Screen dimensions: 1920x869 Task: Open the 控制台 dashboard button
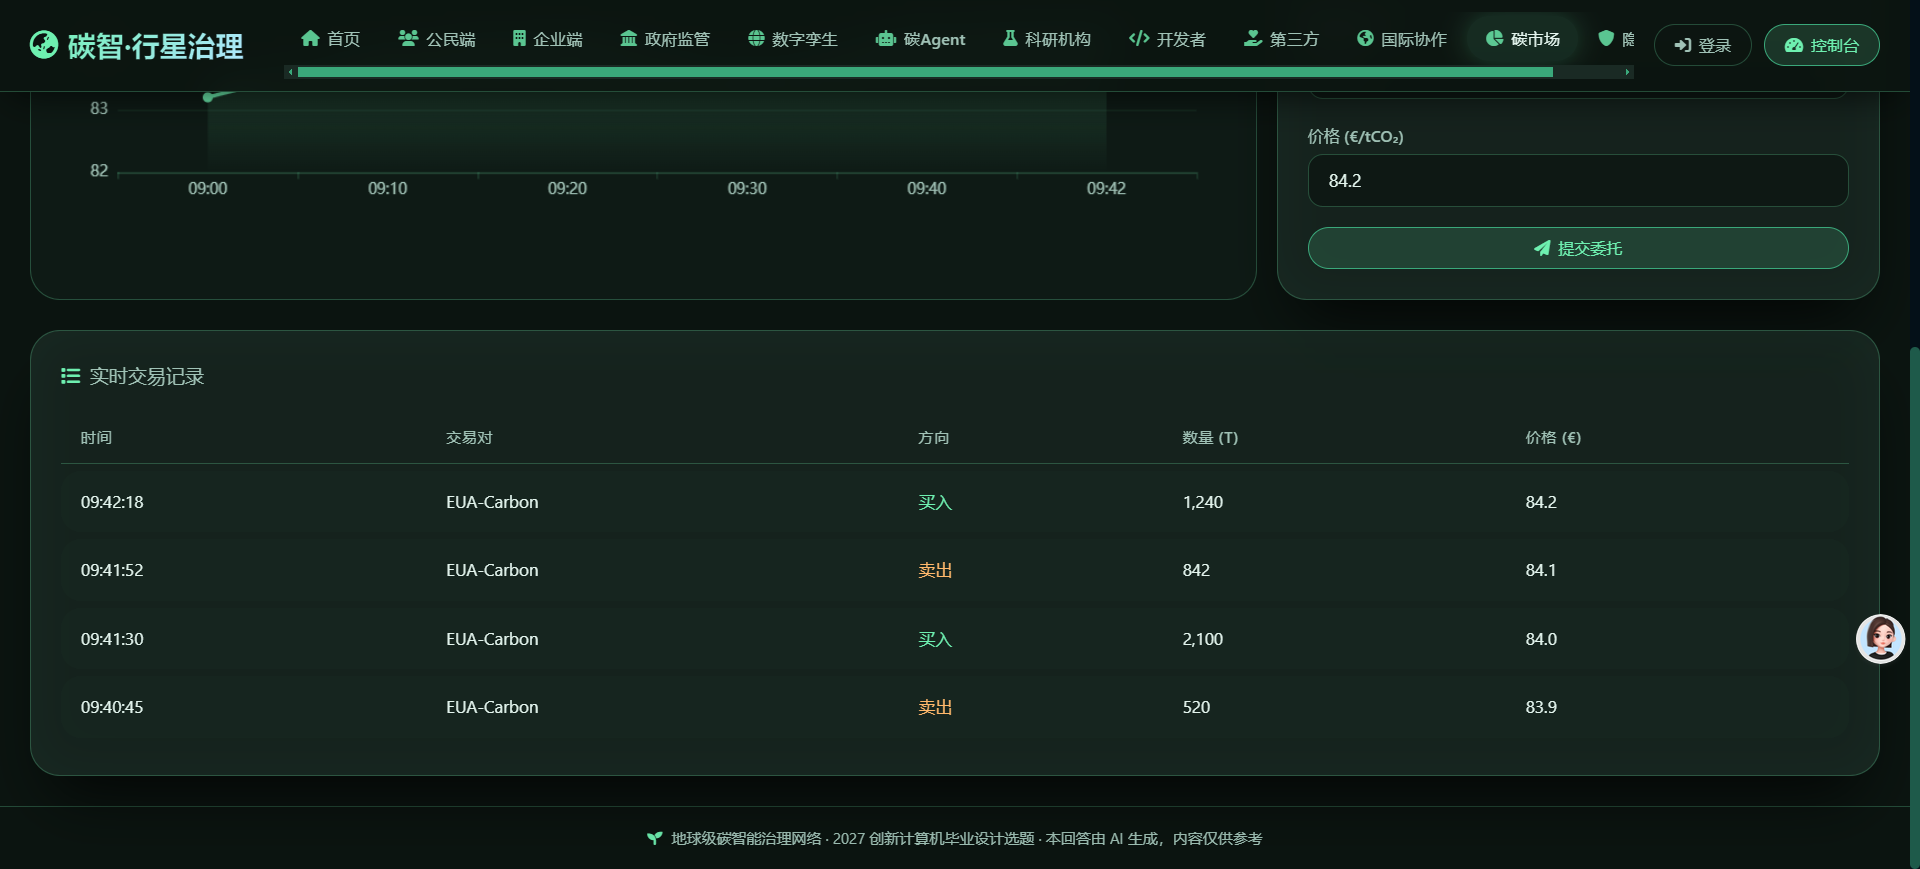pos(1821,45)
